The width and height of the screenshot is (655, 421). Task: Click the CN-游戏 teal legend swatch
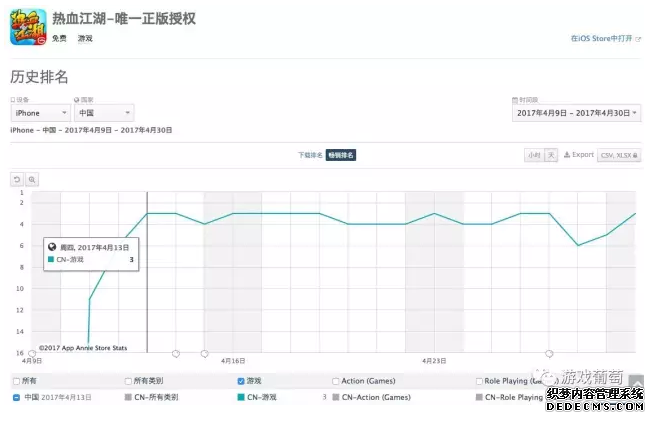click(x=241, y=397)
